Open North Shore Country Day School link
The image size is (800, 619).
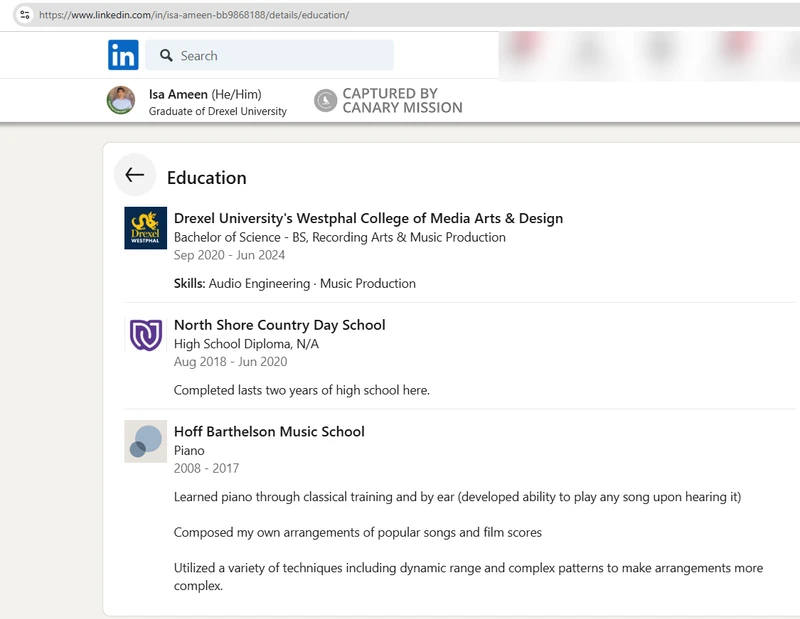tap(280, 325)
